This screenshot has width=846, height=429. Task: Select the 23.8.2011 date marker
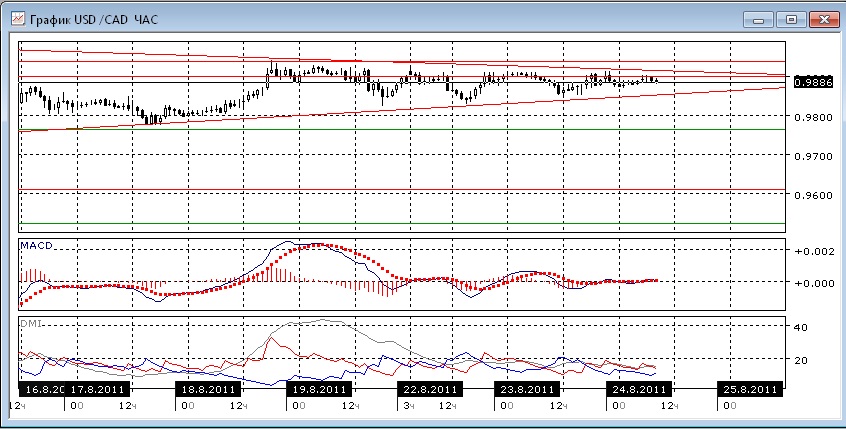click(527, 389)
